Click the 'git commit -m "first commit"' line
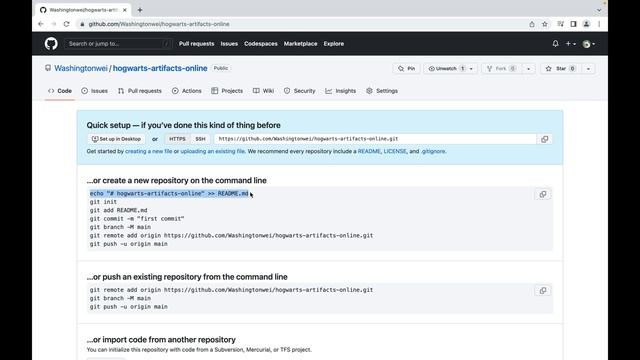The width and height of the screenshot is (640, 360). pyautogui.click(x=137, y=219)
